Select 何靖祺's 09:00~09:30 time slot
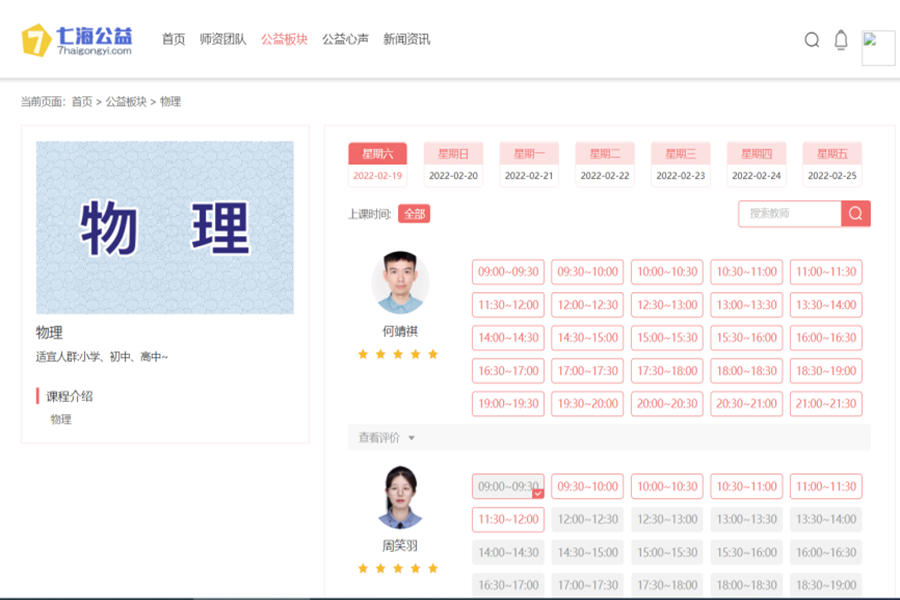This screenshot has width=900, height=600. tap(508, 272)
